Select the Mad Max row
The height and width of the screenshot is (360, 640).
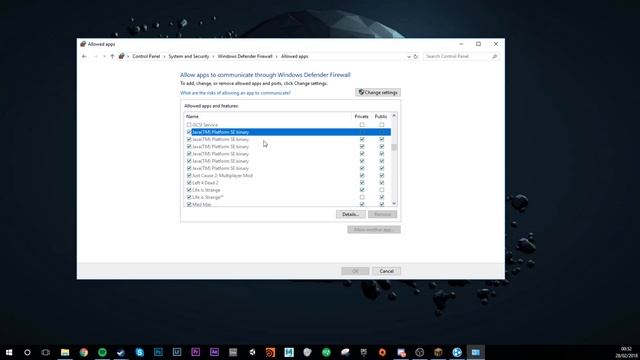(288, 204)
